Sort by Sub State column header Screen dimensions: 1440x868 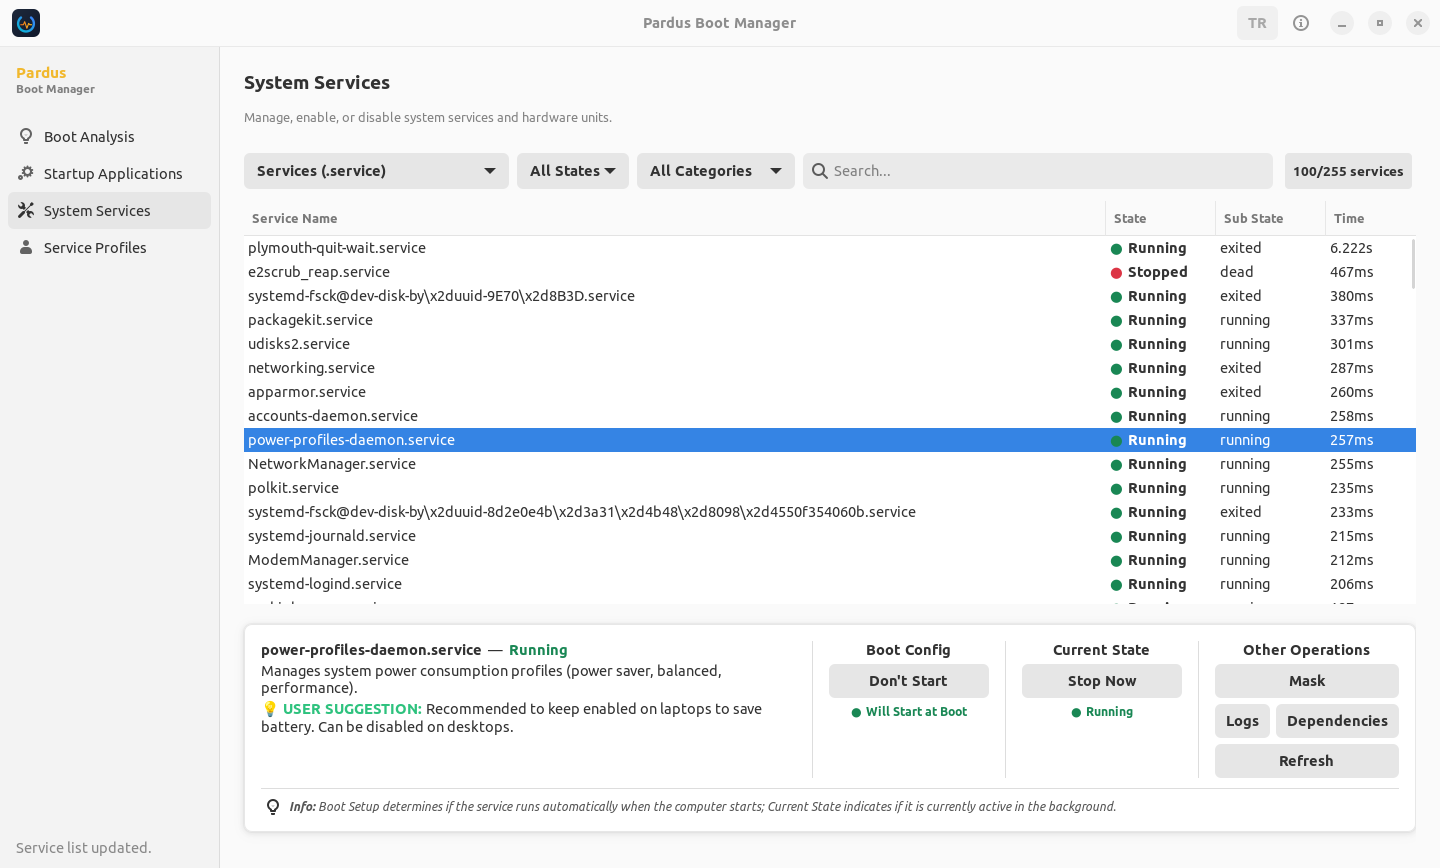[1271, 218]
